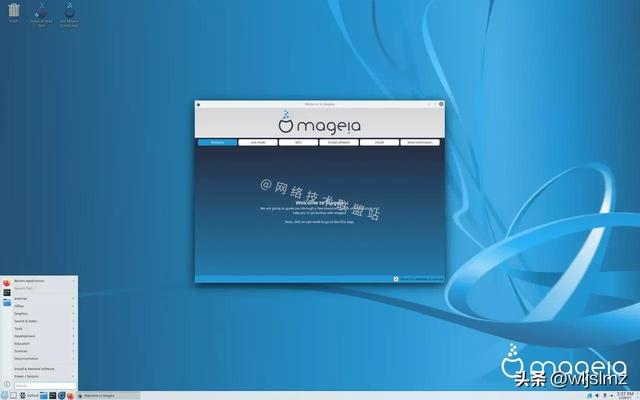Image resolution: width=640 pixels, height=400 pixels.
Task: Open the file manager launcher in the taskbar
Action: click(x=44, y=396)
